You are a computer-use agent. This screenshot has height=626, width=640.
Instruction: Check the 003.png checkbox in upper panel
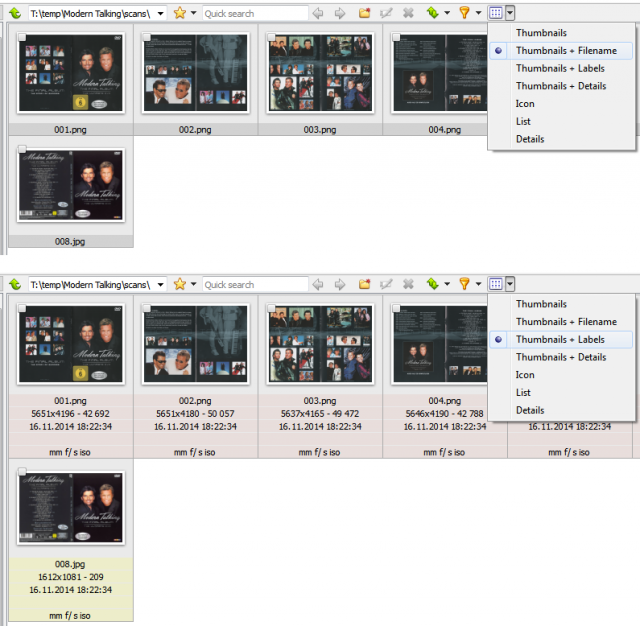pyautogui.click(x=271, y=38)
